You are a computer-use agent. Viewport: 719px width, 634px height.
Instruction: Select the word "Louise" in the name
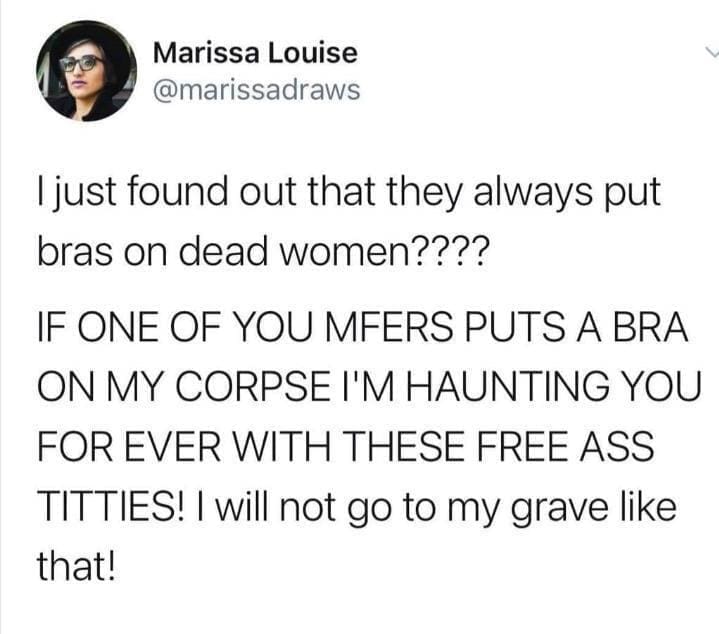pos(313,53)
